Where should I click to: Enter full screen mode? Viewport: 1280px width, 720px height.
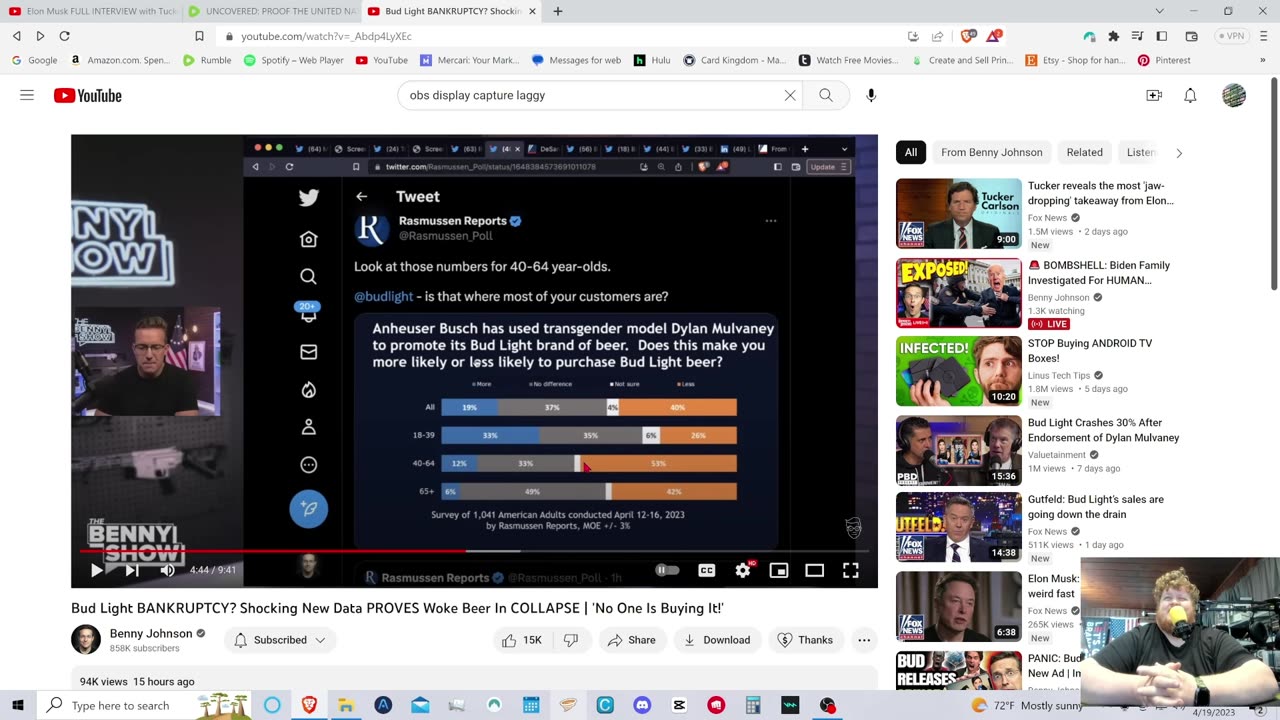click(851, 570)
